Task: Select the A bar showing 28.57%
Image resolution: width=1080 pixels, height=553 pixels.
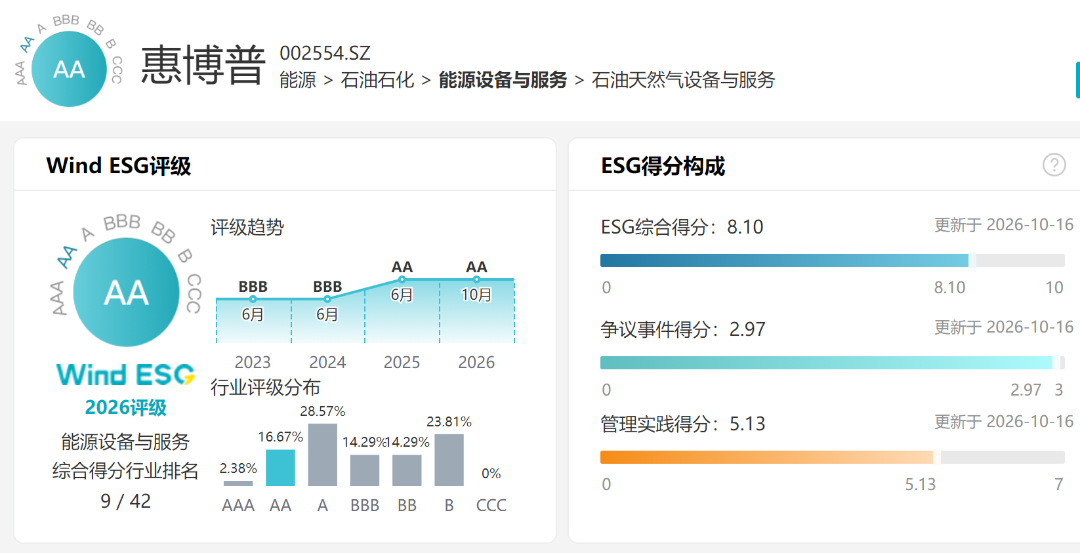Action: (x=322, y=455)
